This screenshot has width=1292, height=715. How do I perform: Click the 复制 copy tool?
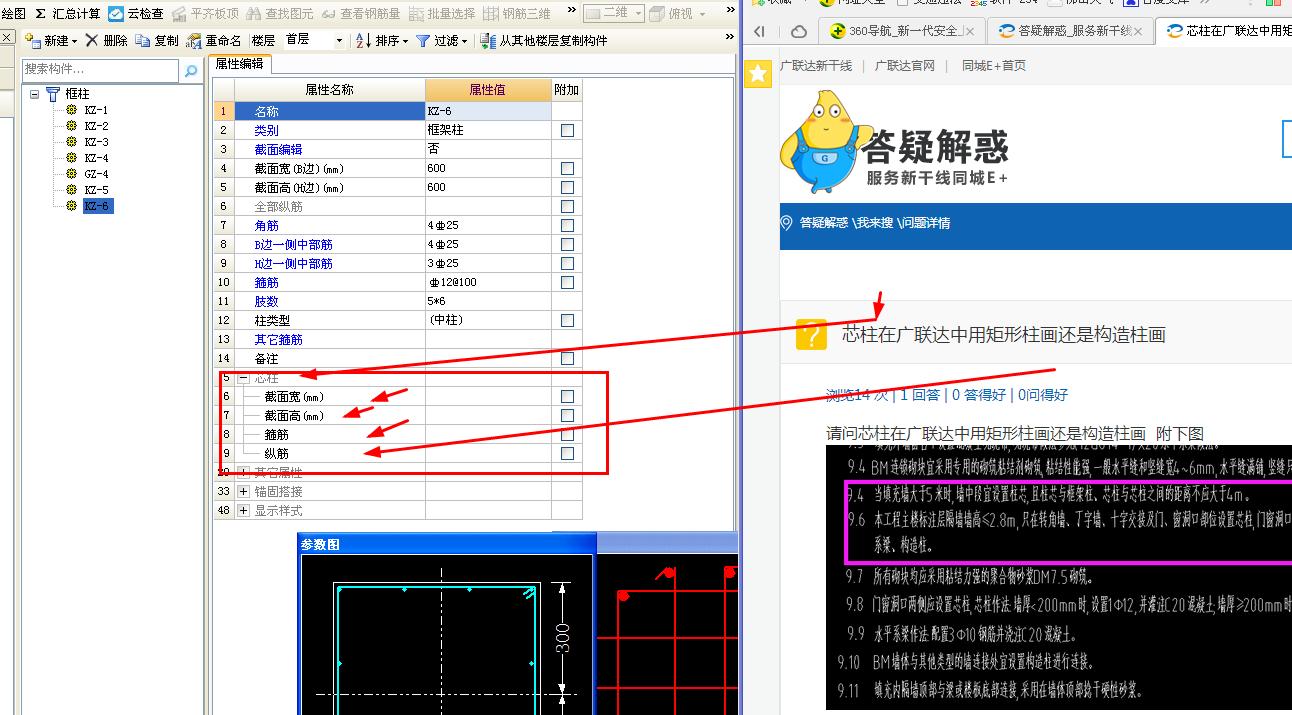(157, 40)
